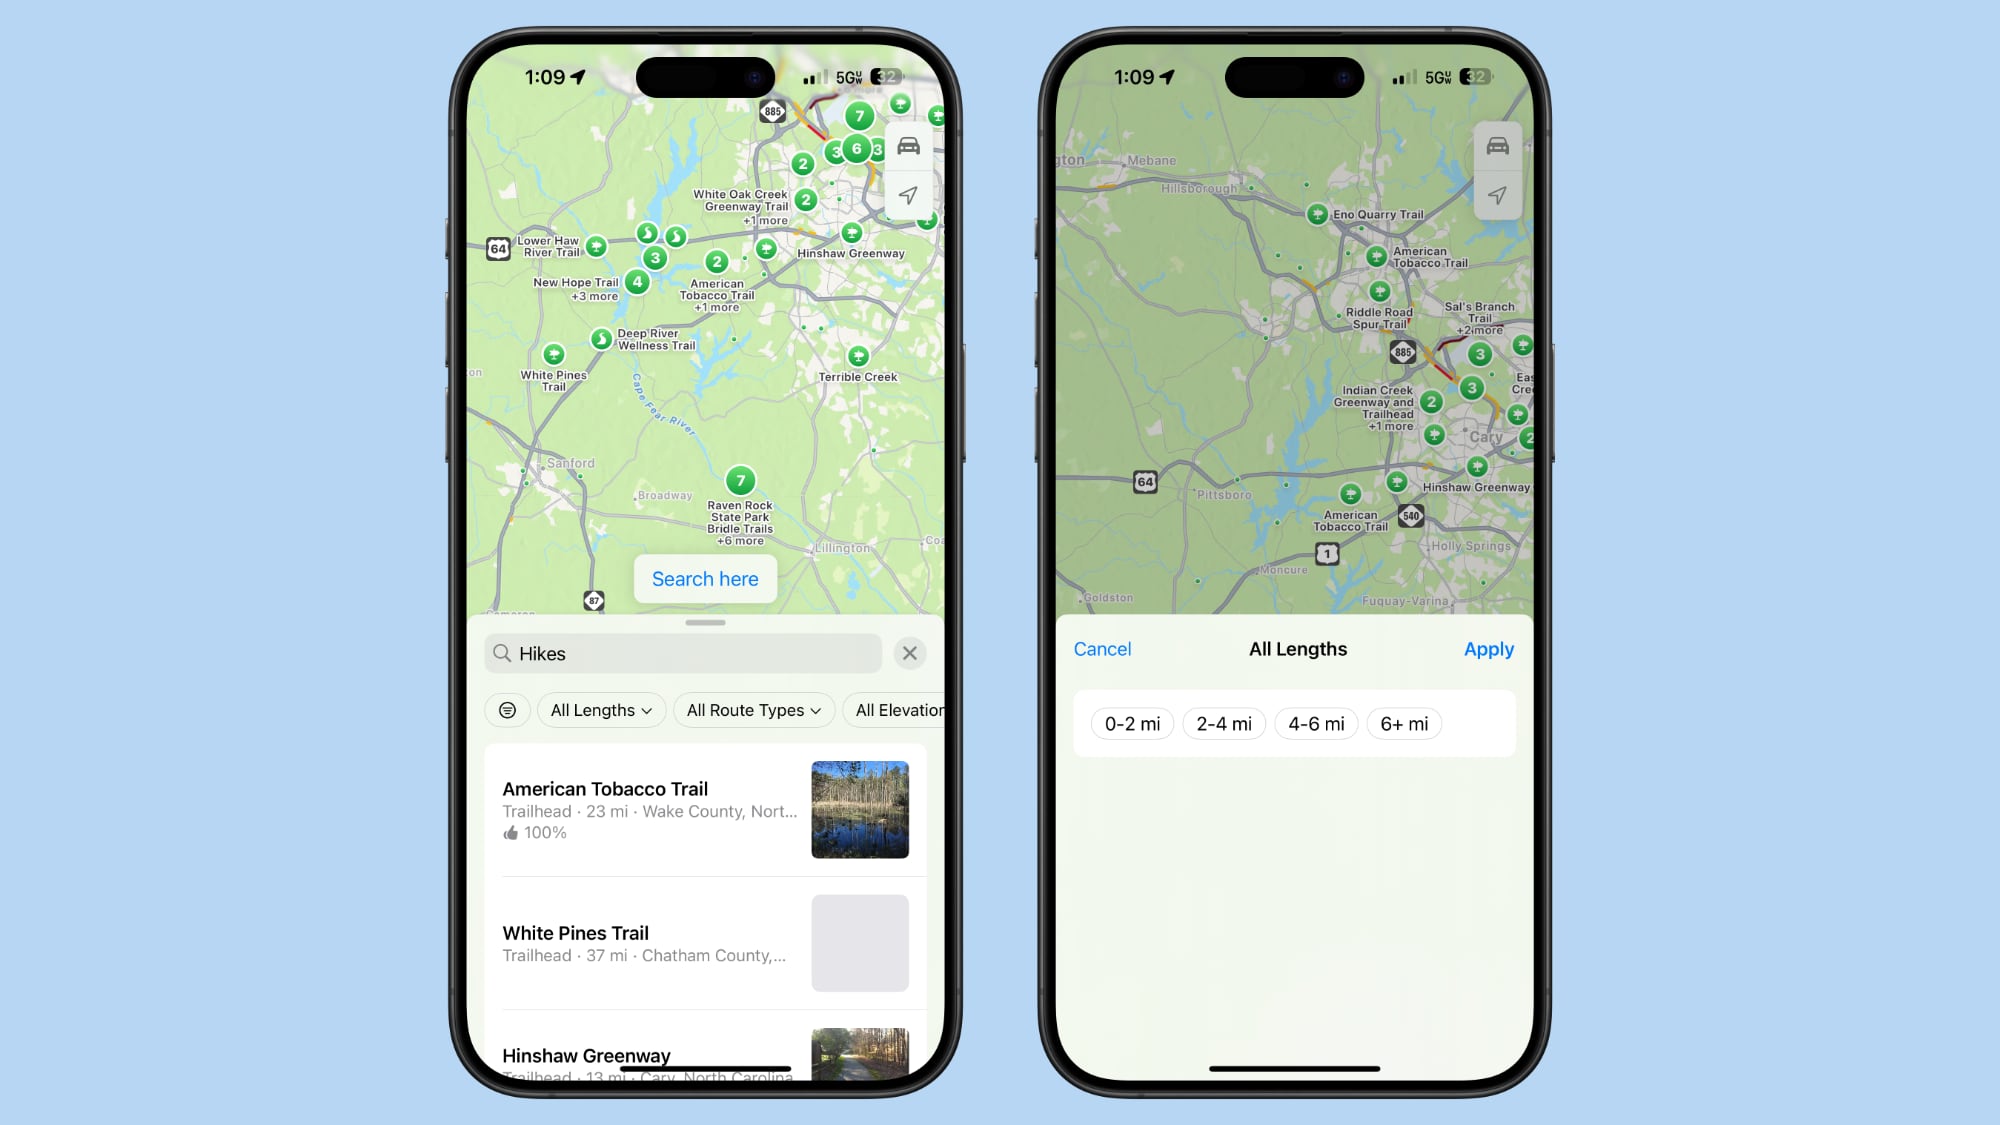Viewport: 2000px width, 1125px height.
Task: Tap Search here to refresh map results
Action: click(x=705, y=578)
